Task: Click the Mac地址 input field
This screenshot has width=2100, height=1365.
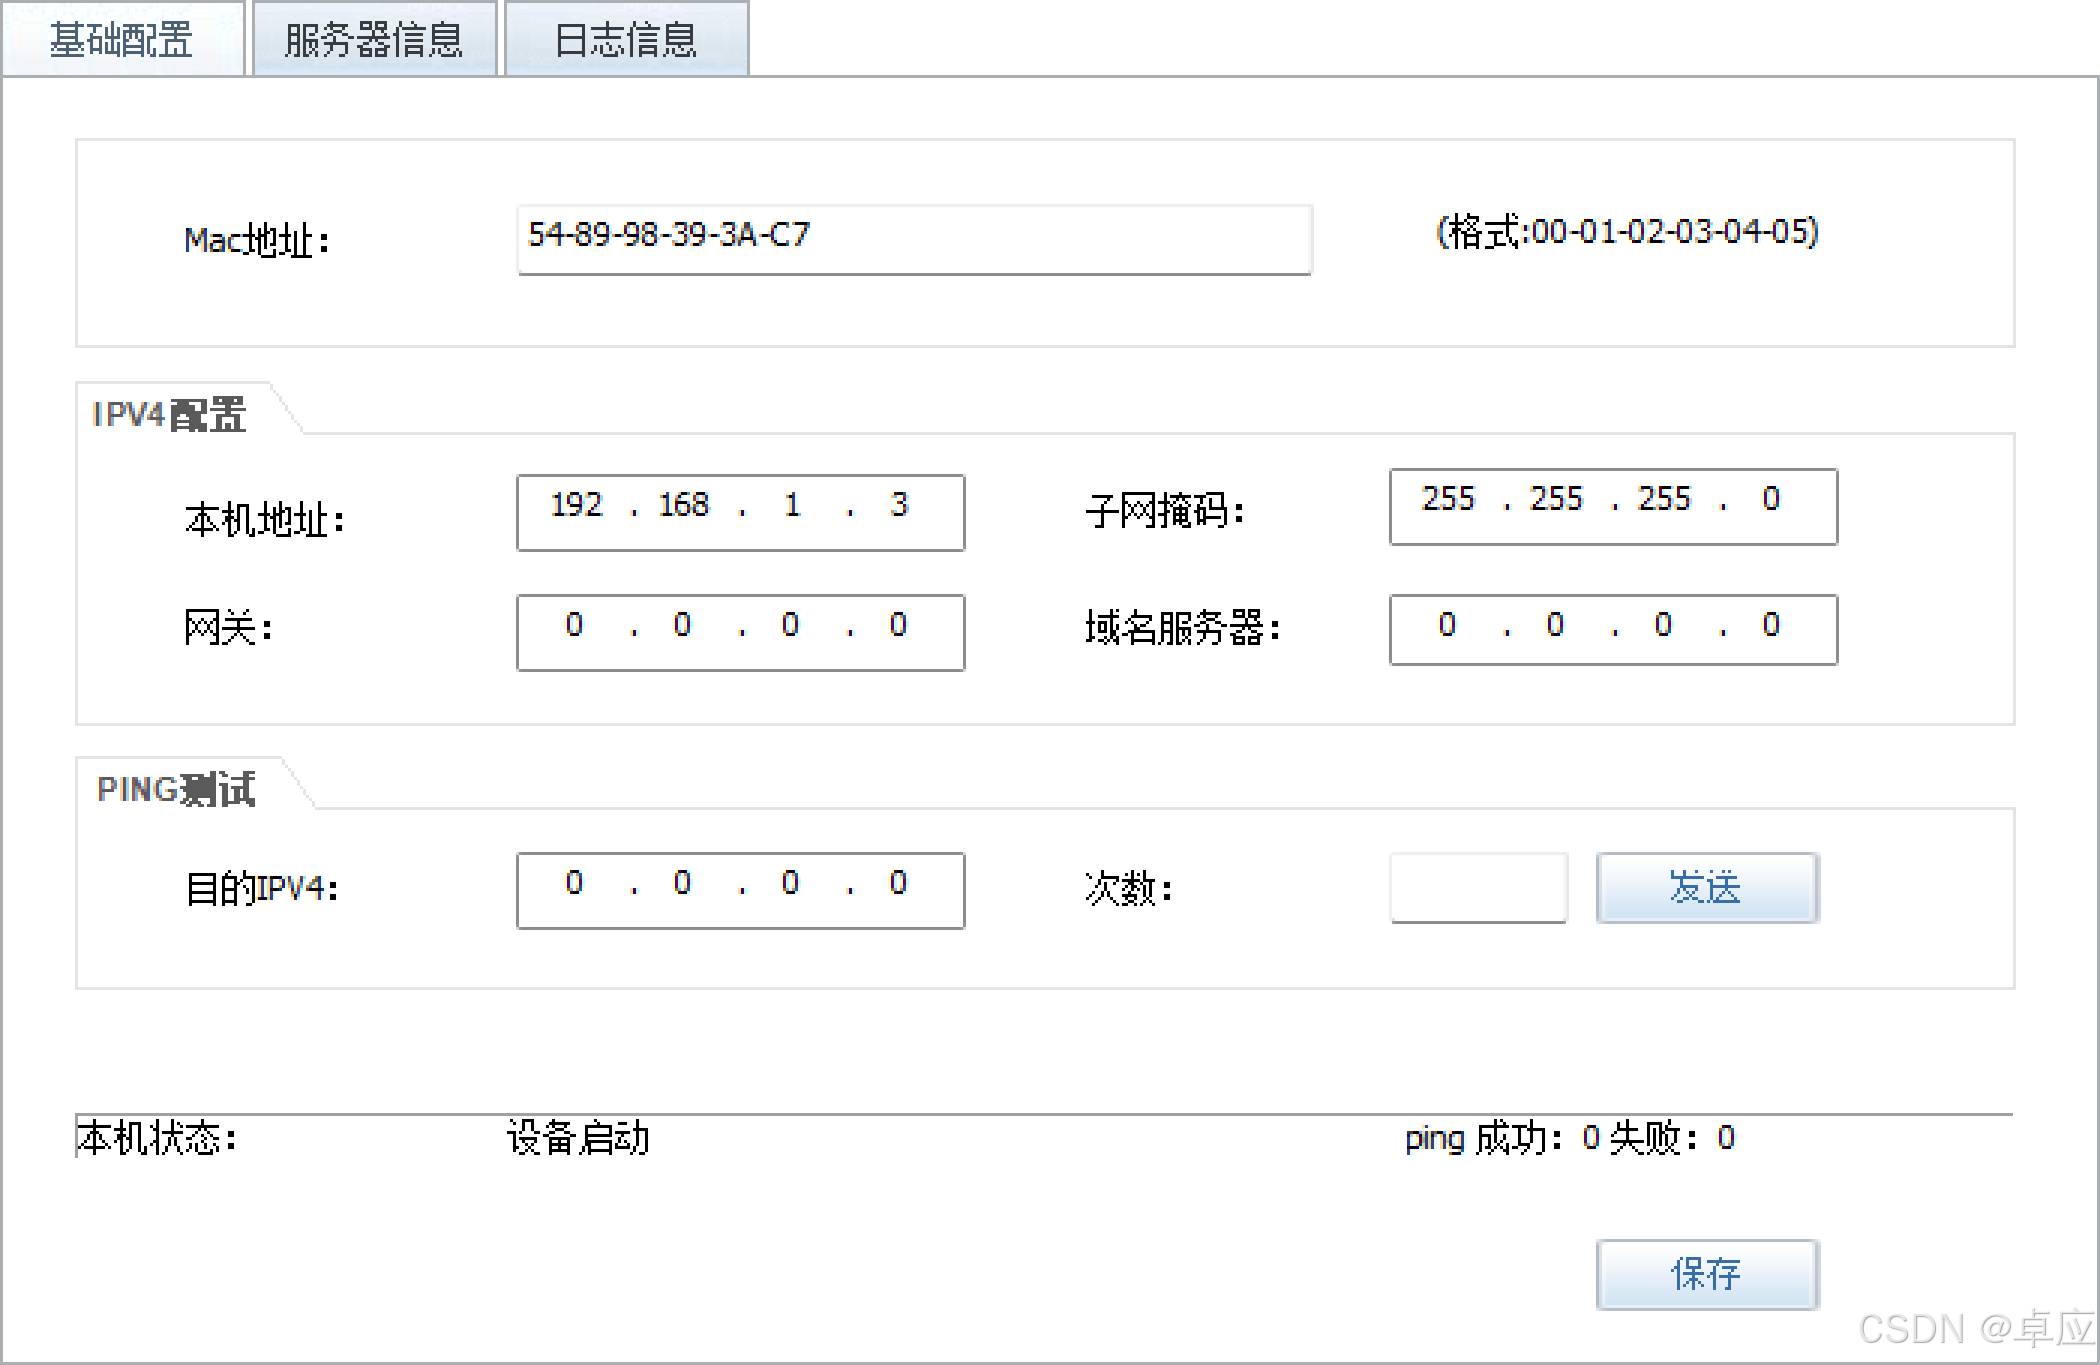Action: (x=914, y=240)
